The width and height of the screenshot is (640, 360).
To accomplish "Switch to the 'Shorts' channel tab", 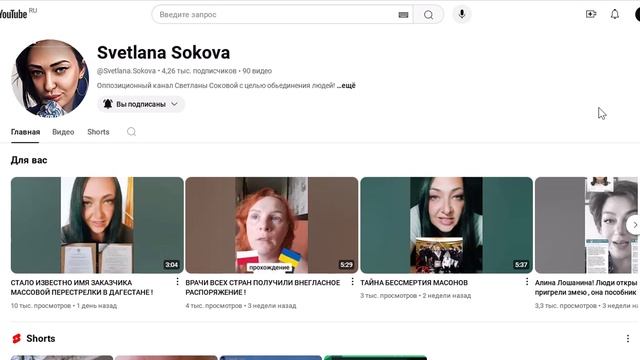I will pos(98,132).
